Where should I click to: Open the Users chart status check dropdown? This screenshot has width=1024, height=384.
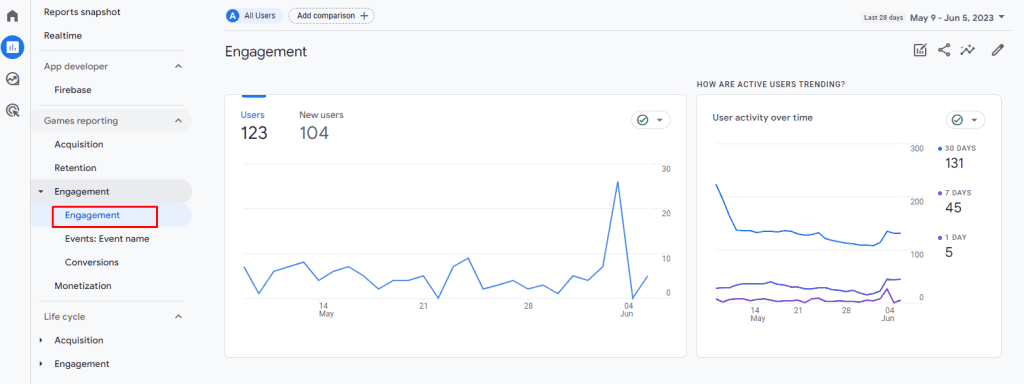tap(650, 120)
